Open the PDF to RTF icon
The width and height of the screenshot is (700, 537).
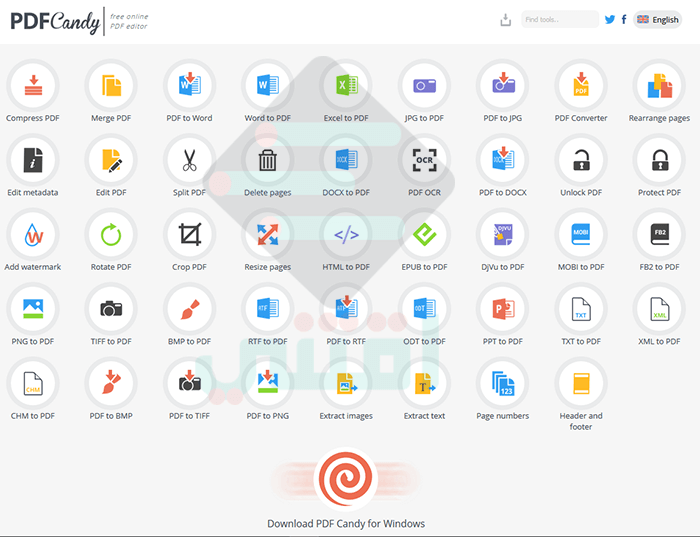pyautogui.click(x=346, y=308)
